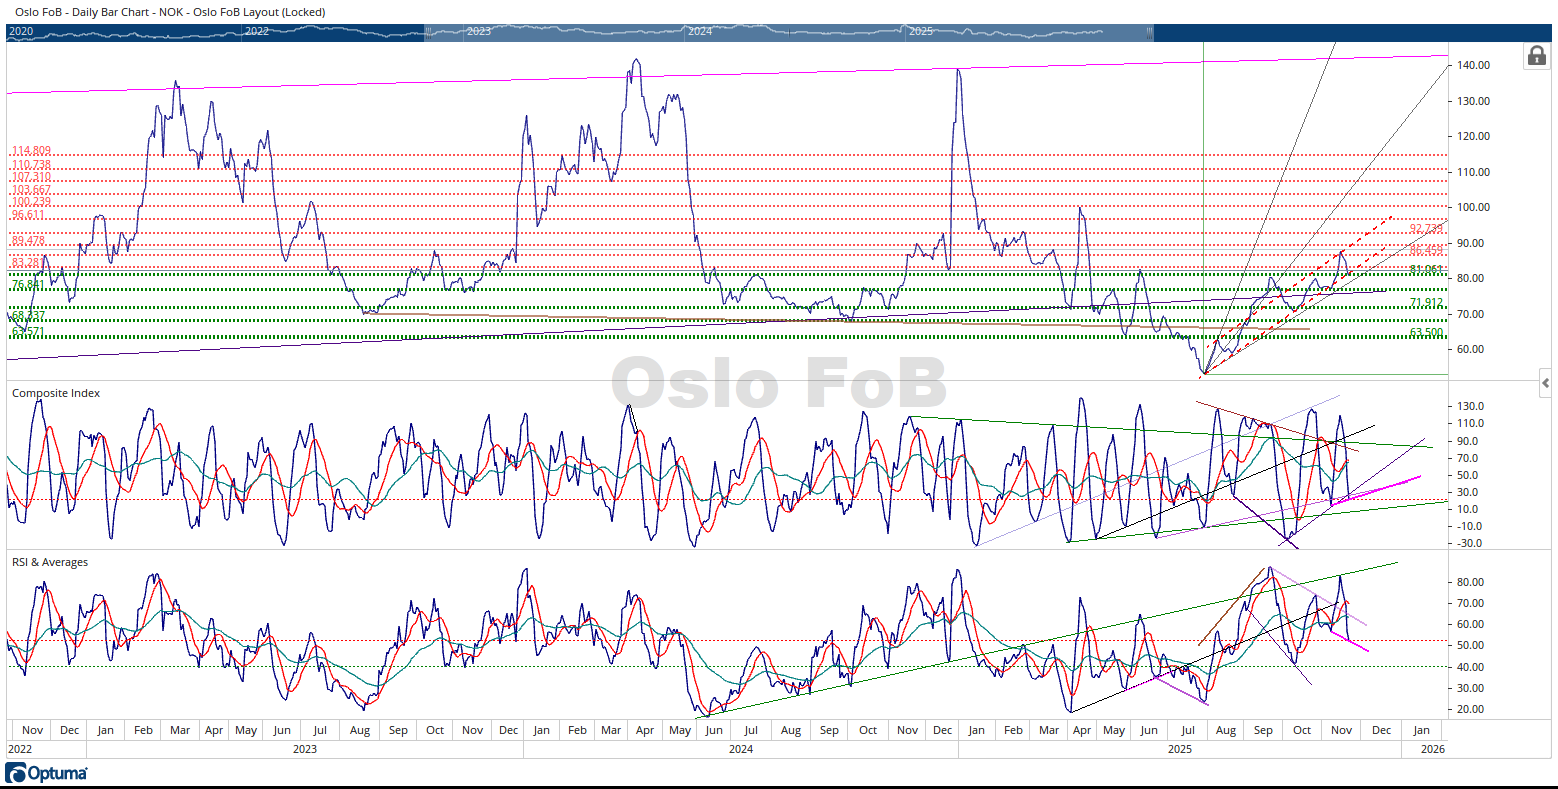Click the 130.0 Composite Index scale label
Image resolution: width=1558 pixels, height=789 pixels.
[x=1470, y=406]
